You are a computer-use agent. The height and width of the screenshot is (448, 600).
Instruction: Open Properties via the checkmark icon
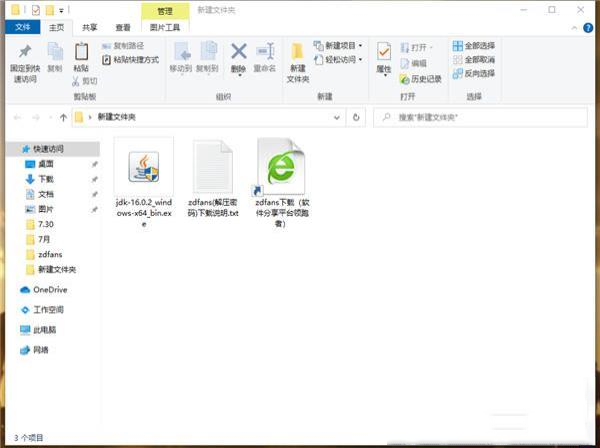coord(384,53)
